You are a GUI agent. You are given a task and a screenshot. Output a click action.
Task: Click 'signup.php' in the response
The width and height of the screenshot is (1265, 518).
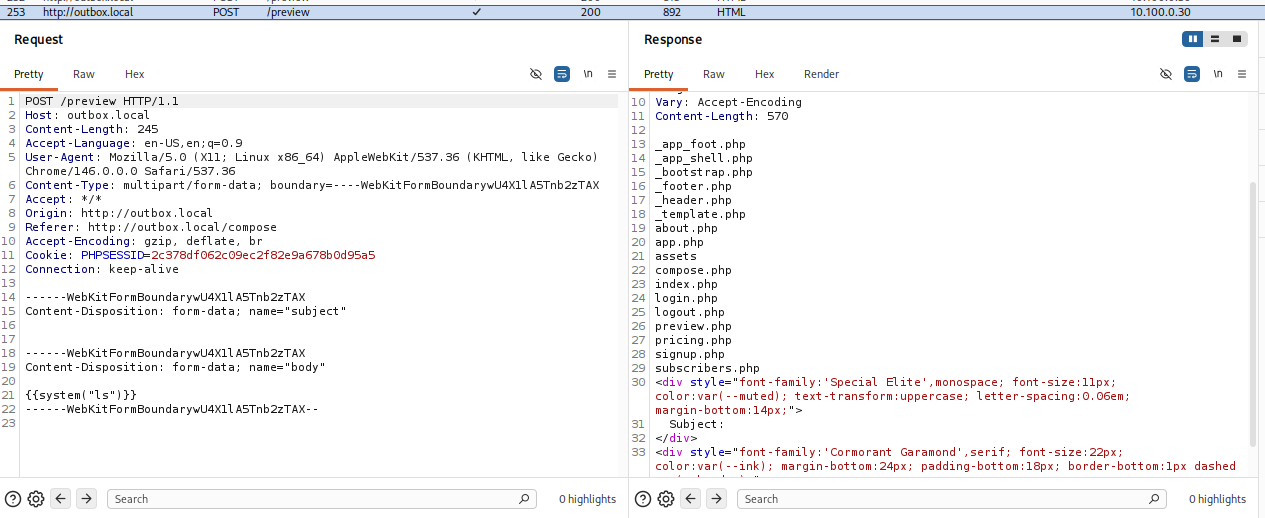(690, 354)
